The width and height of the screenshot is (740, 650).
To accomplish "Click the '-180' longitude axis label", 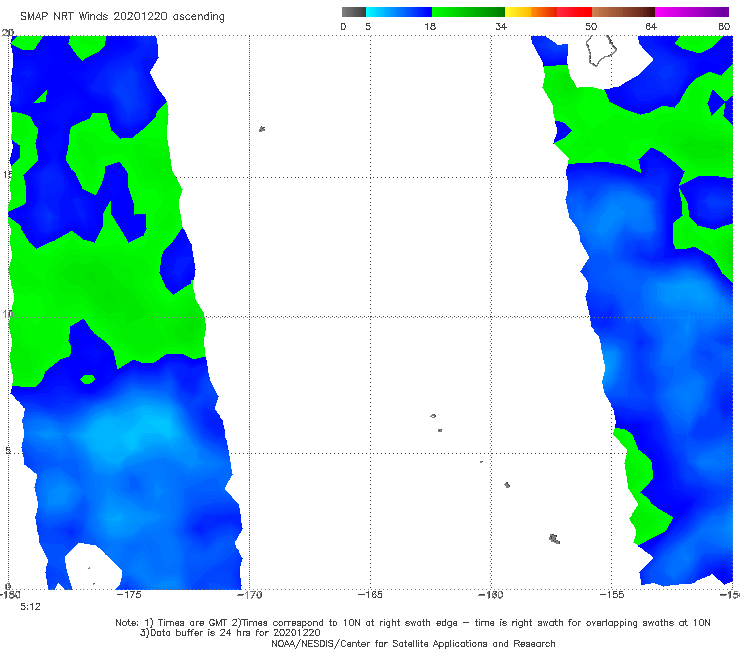I will (10, 595).
